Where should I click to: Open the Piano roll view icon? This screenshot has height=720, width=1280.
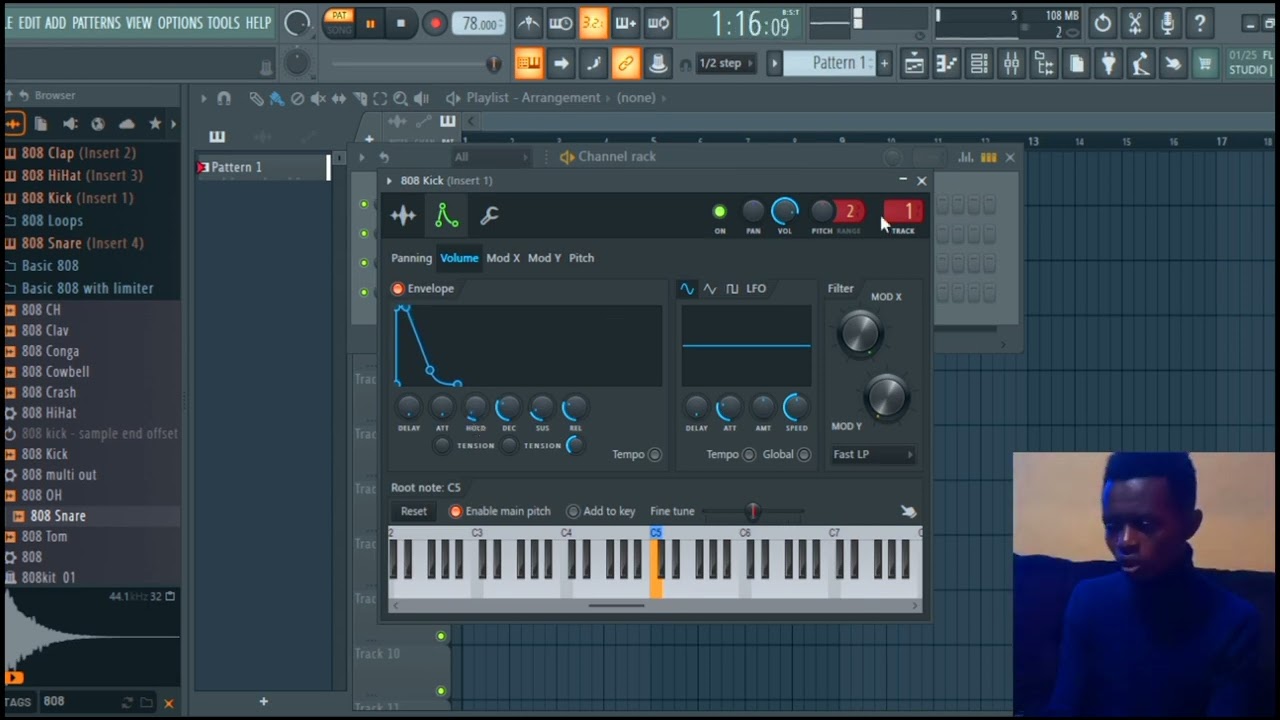(946, 65)
